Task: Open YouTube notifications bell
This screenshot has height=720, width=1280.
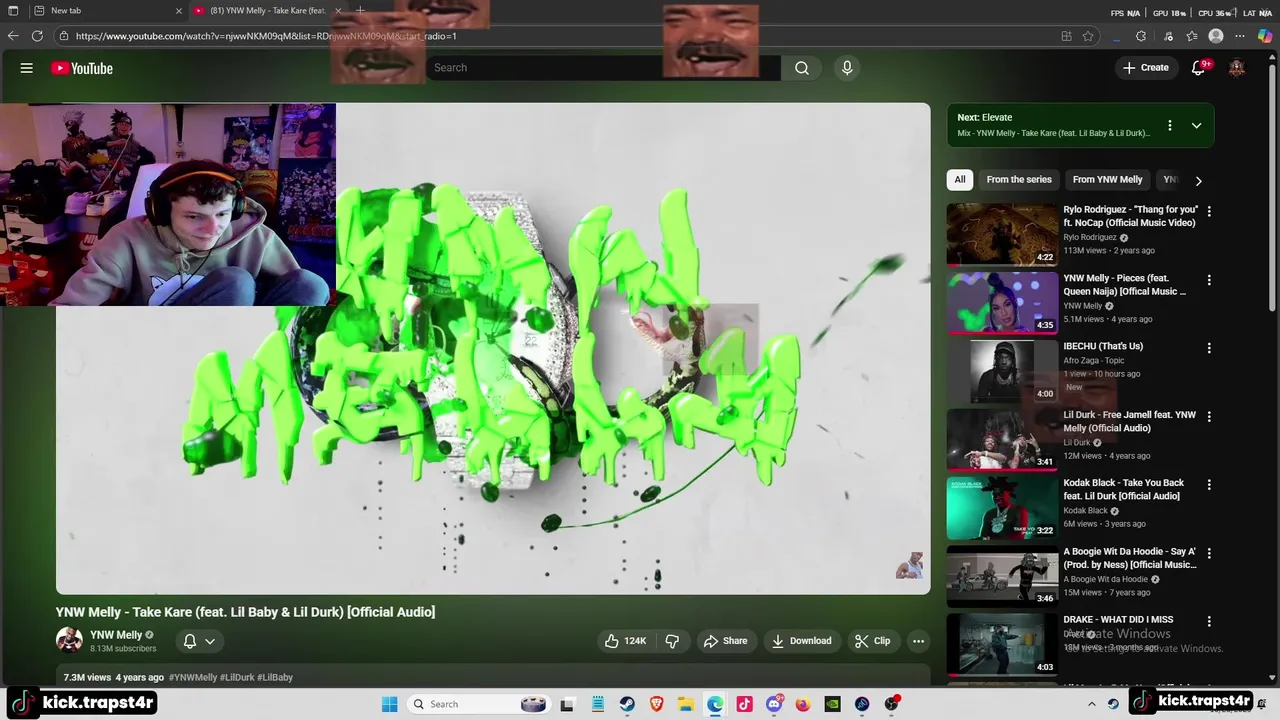Action: 1198,68
